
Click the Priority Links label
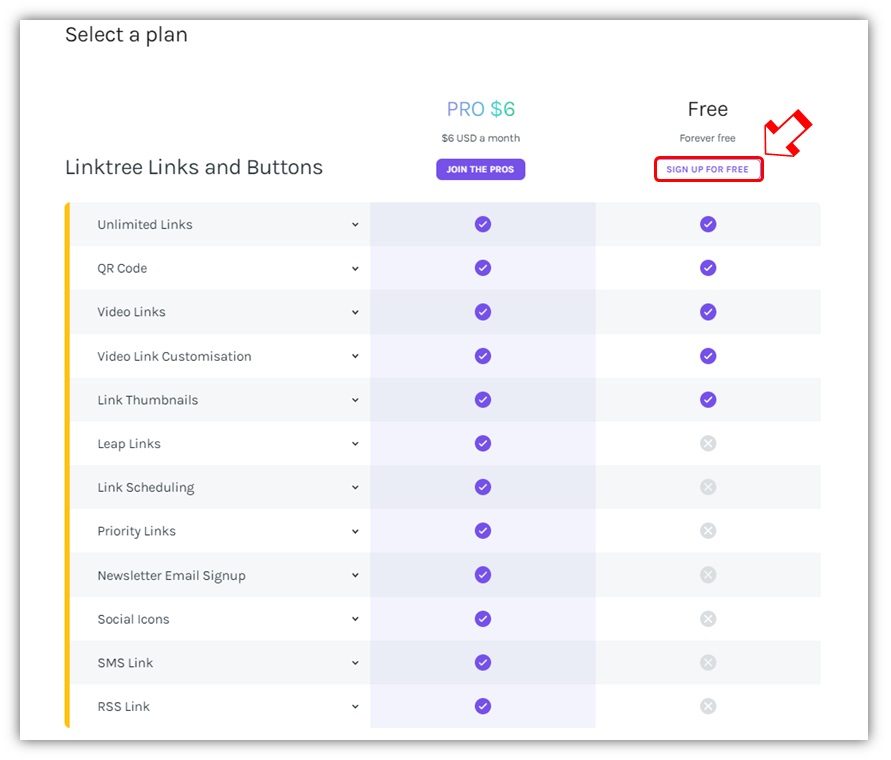[136, 531]
